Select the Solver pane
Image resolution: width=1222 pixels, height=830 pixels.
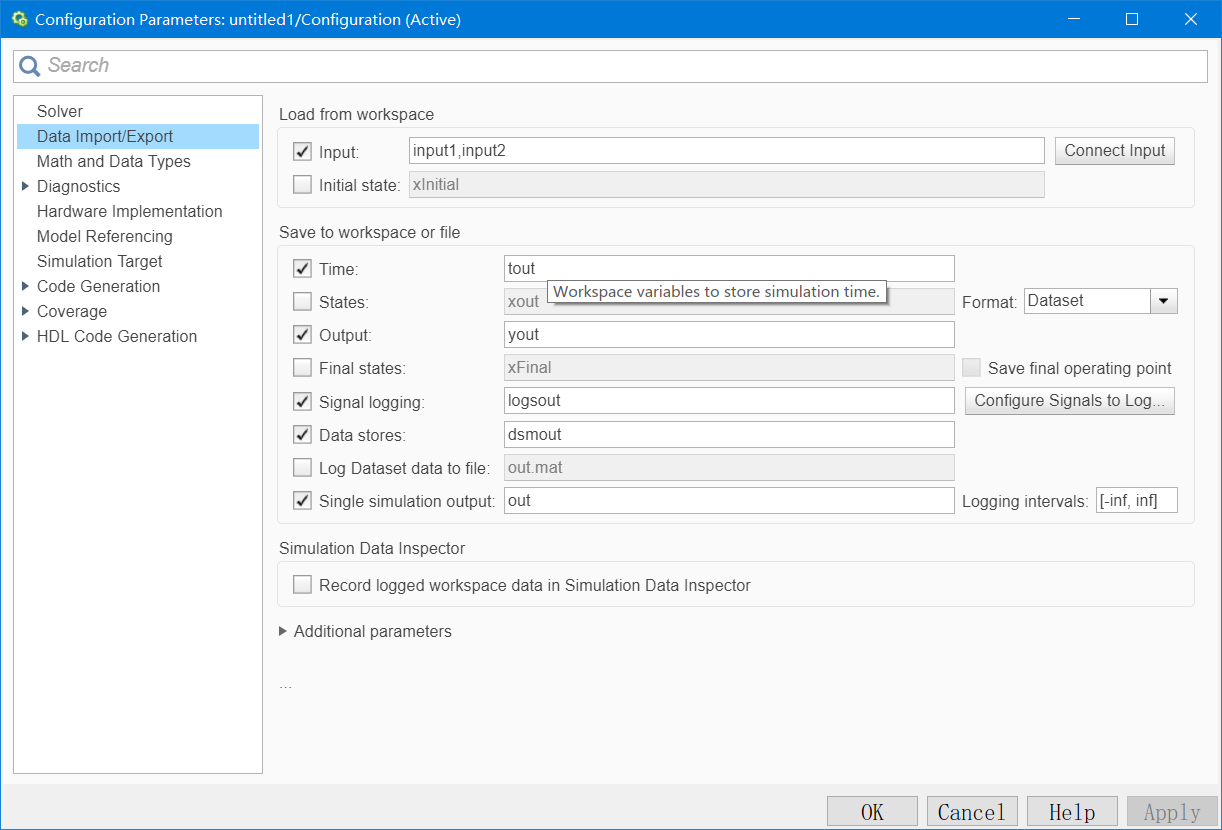pos(60,111)
